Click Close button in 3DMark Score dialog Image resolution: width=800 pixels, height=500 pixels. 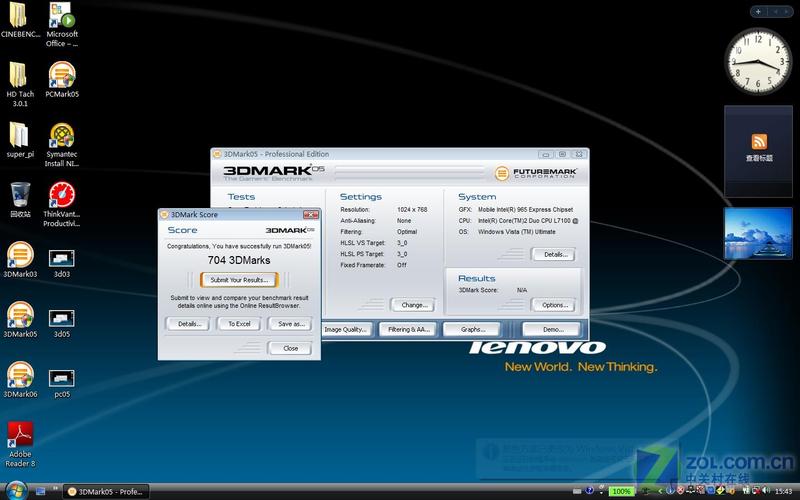pos(290,348)
